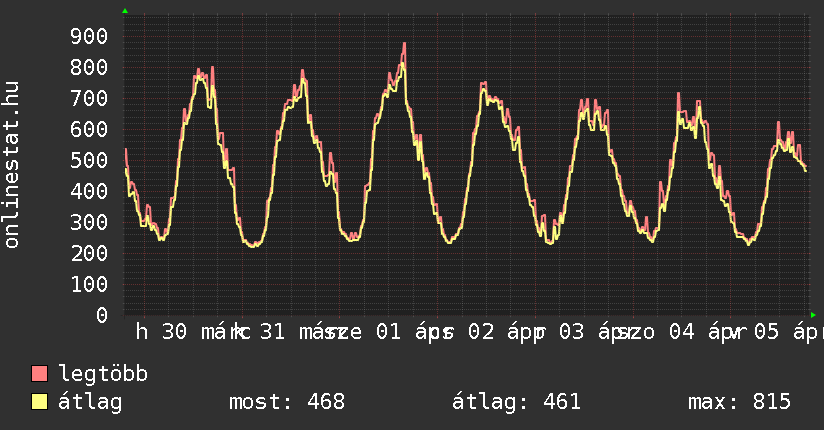
Task: Click the green arrow atop the y-axis
Action: [x=125, y=11]
